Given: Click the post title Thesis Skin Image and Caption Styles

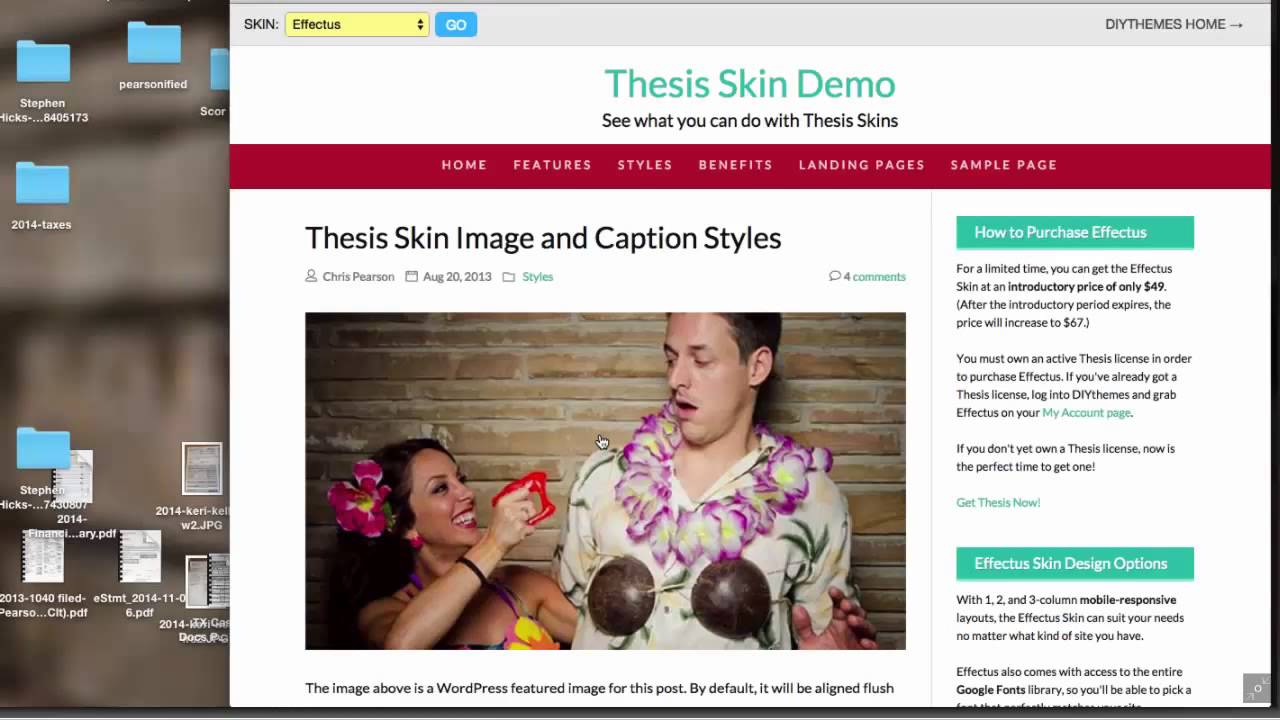Looking at the screenshot, I should [543, 238].
